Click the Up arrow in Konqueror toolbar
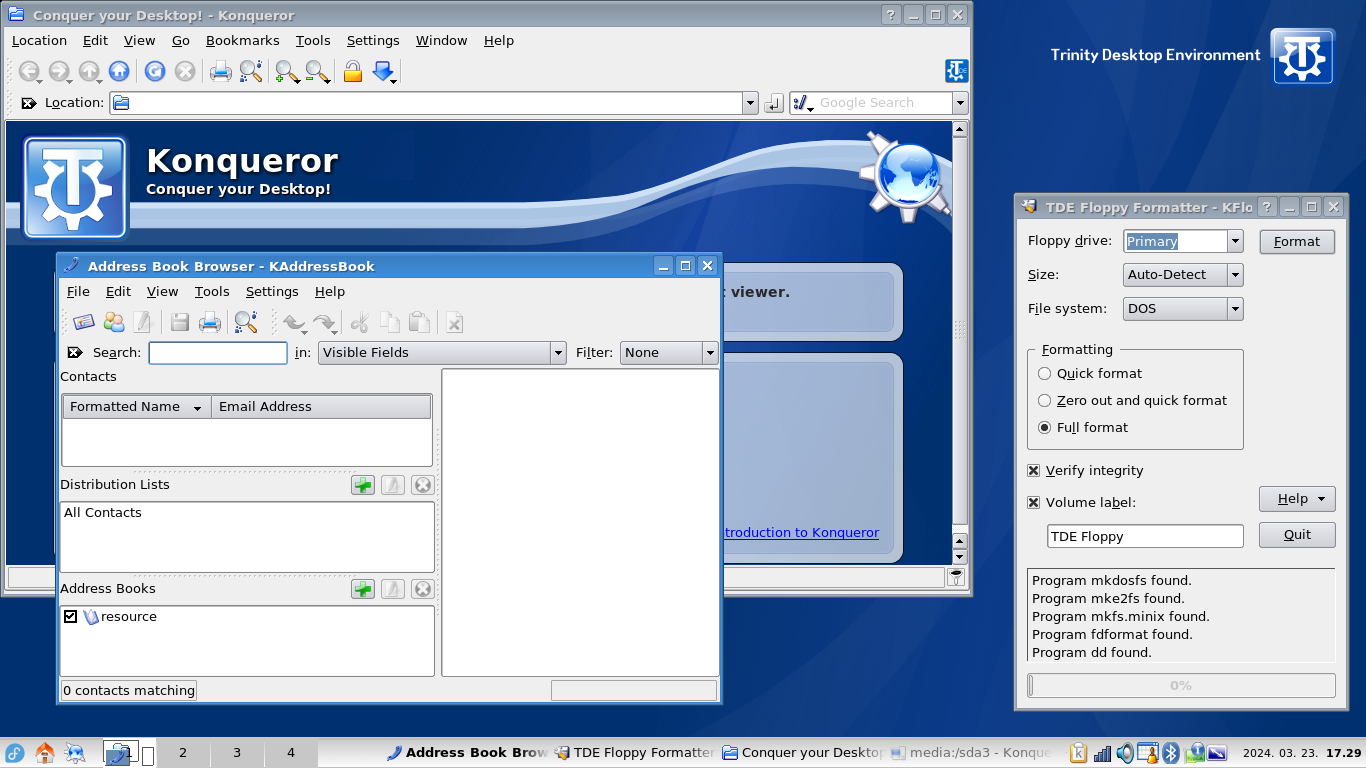The width and height of the screenshot is (1366, 768). (89, 71)
